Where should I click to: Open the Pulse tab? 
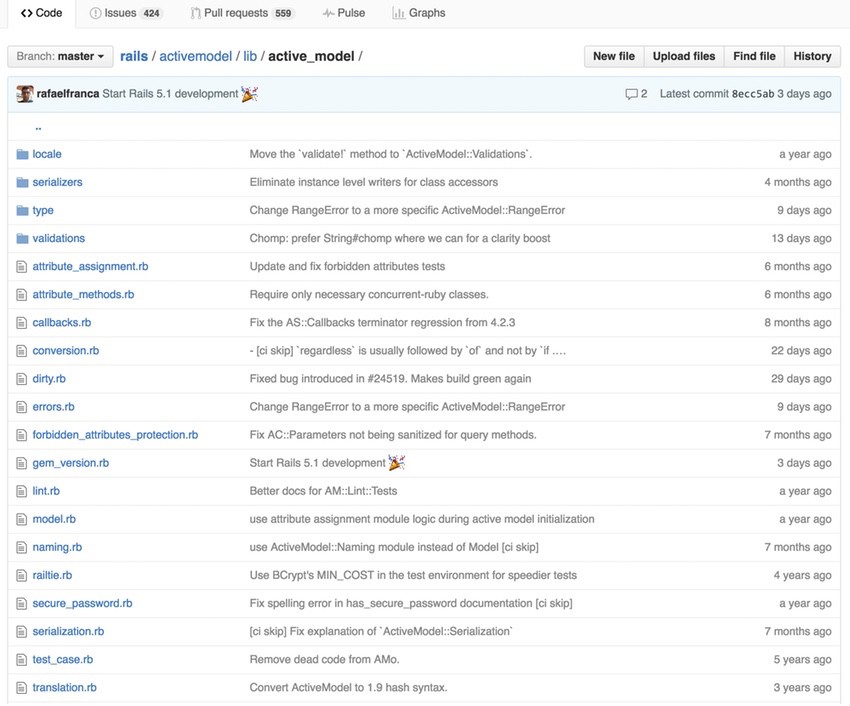click(344, 13)
